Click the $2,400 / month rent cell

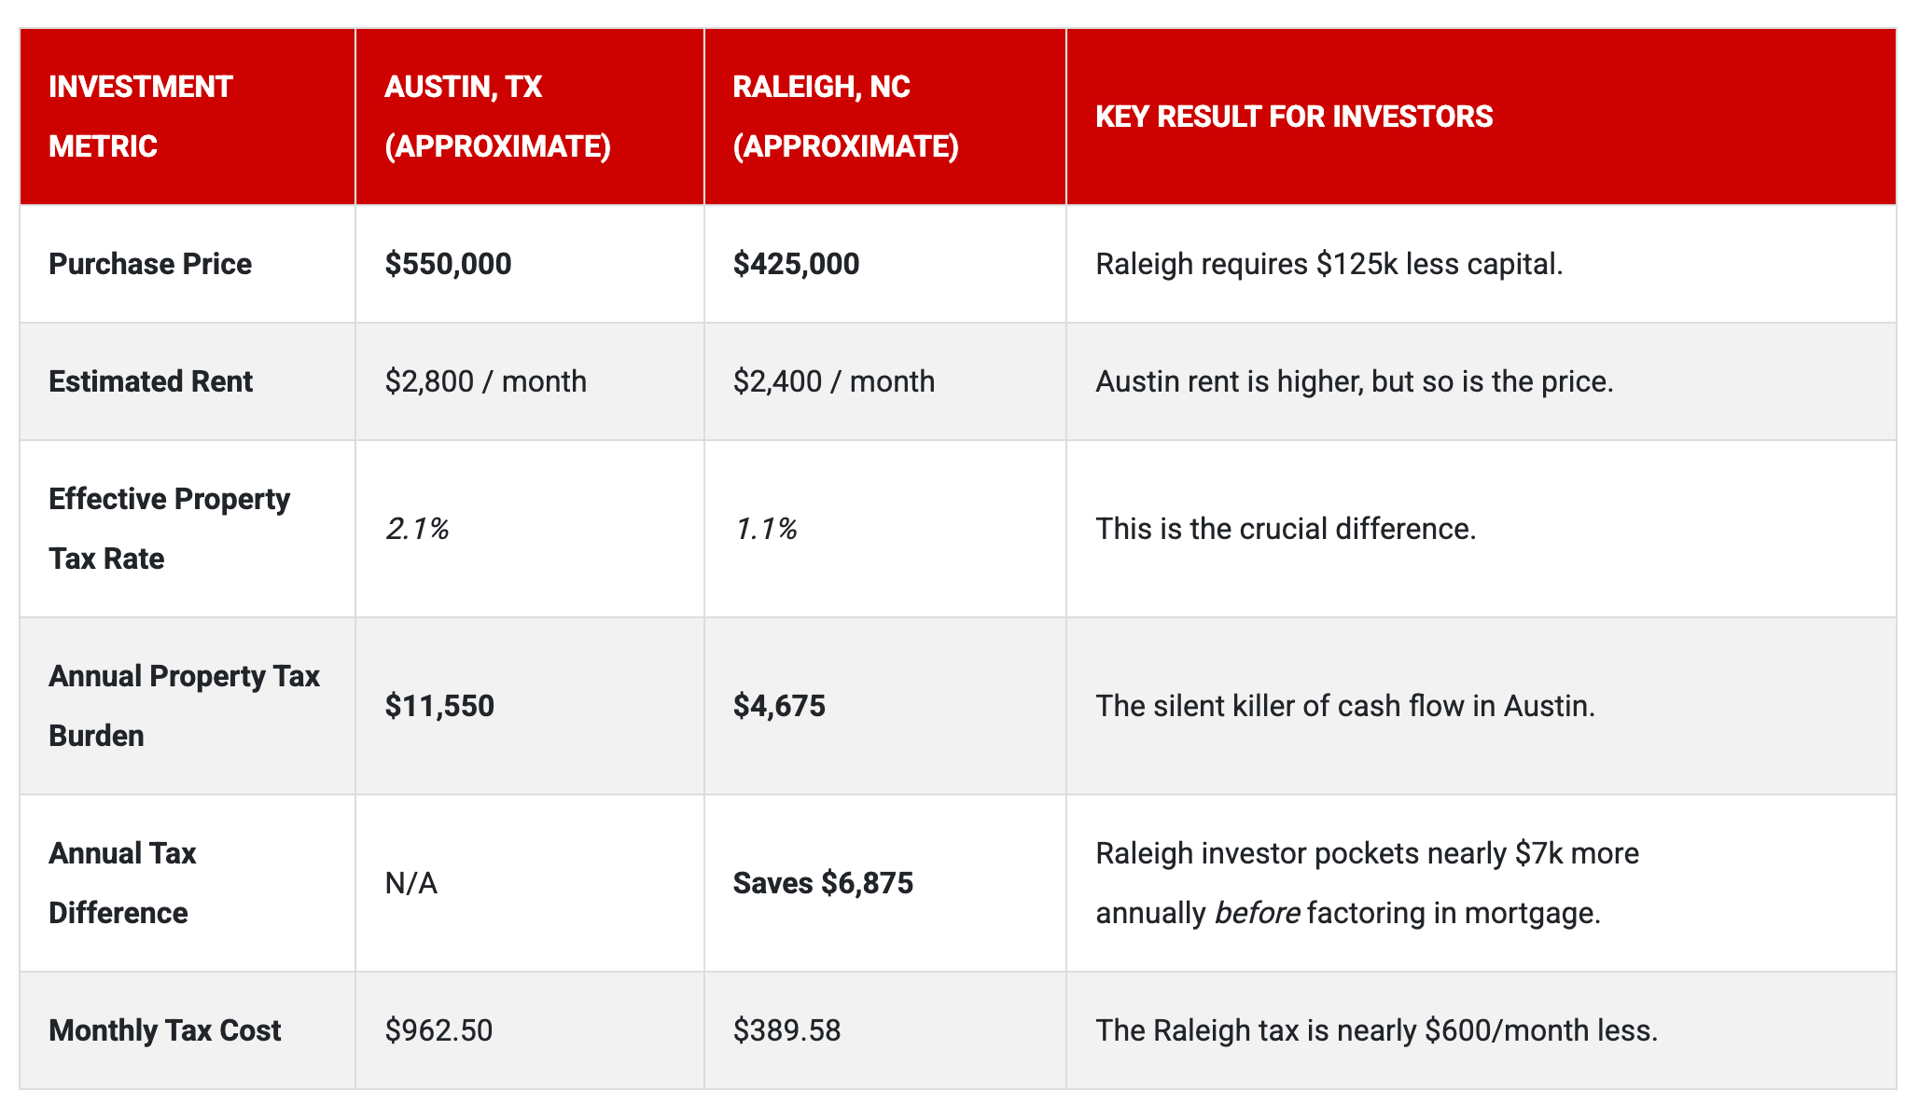833,381
